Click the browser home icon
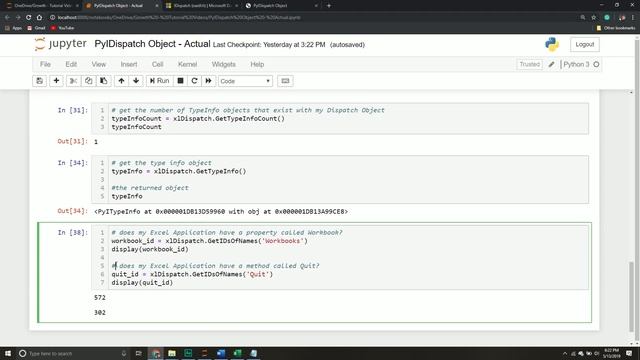This screenshot has width=640, height=360. (39, 18)
